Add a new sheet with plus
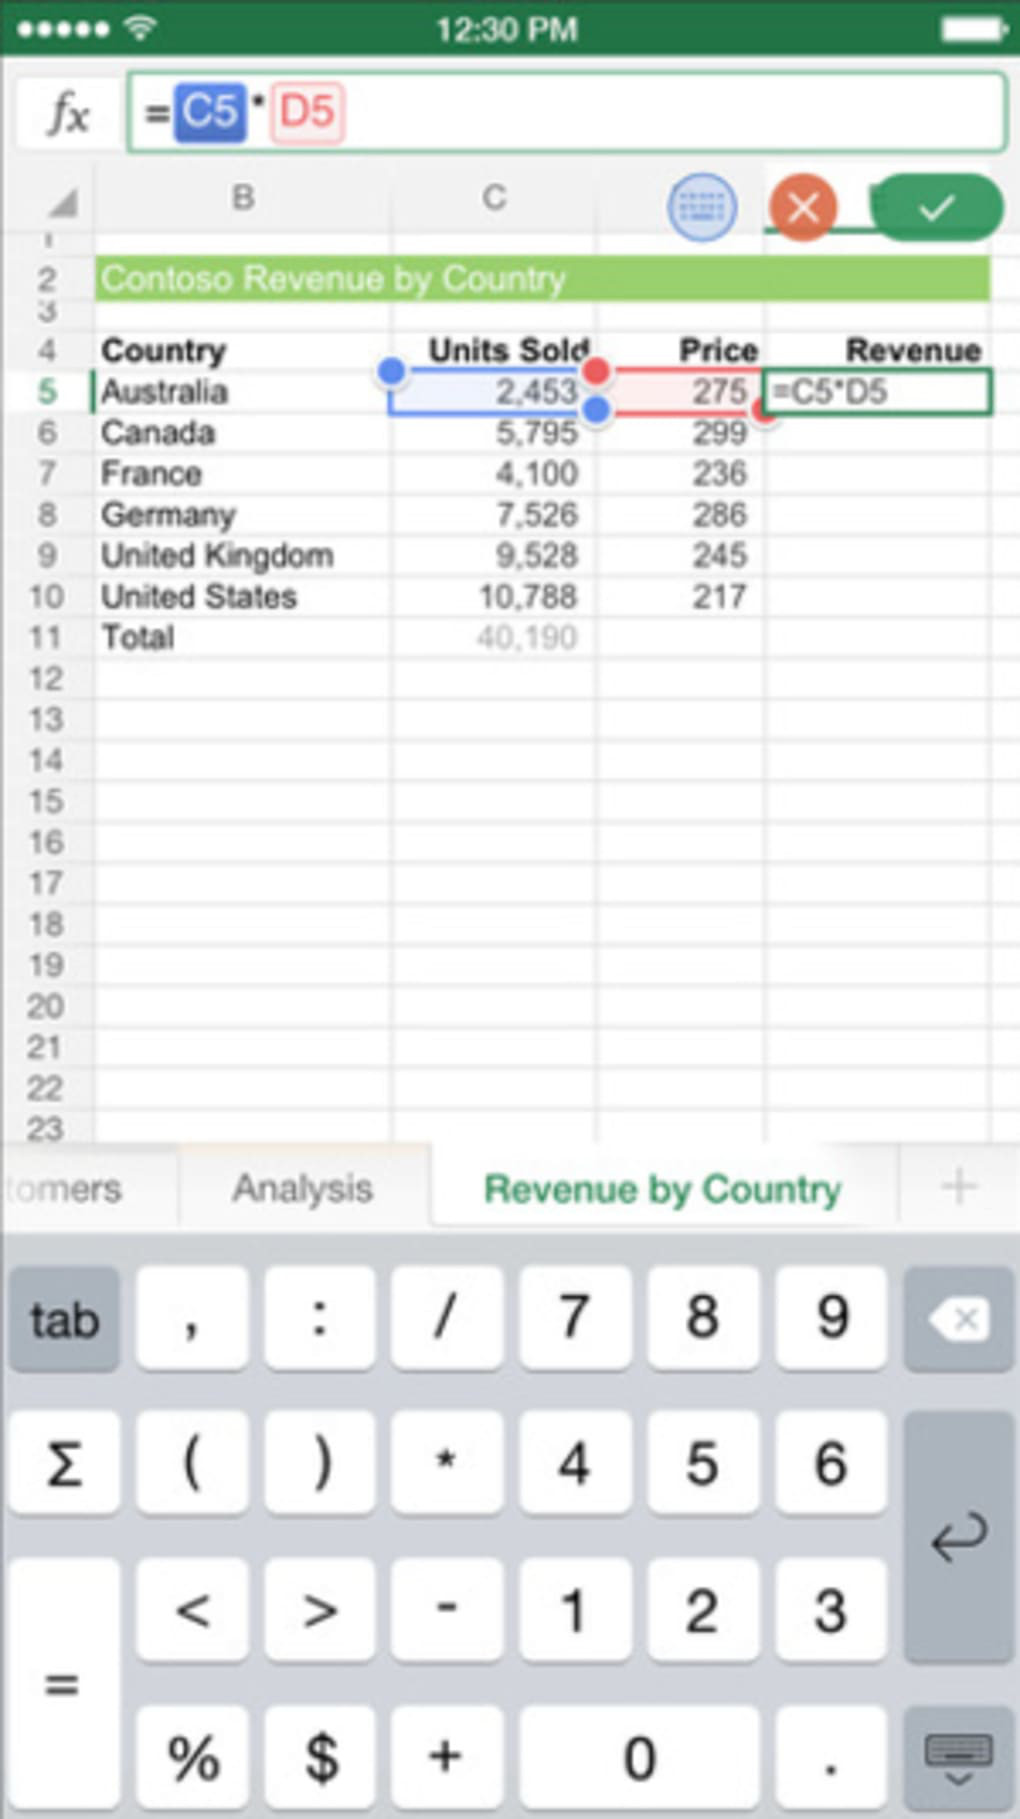The image size is (1020, 1819). tap(958, 1187)
